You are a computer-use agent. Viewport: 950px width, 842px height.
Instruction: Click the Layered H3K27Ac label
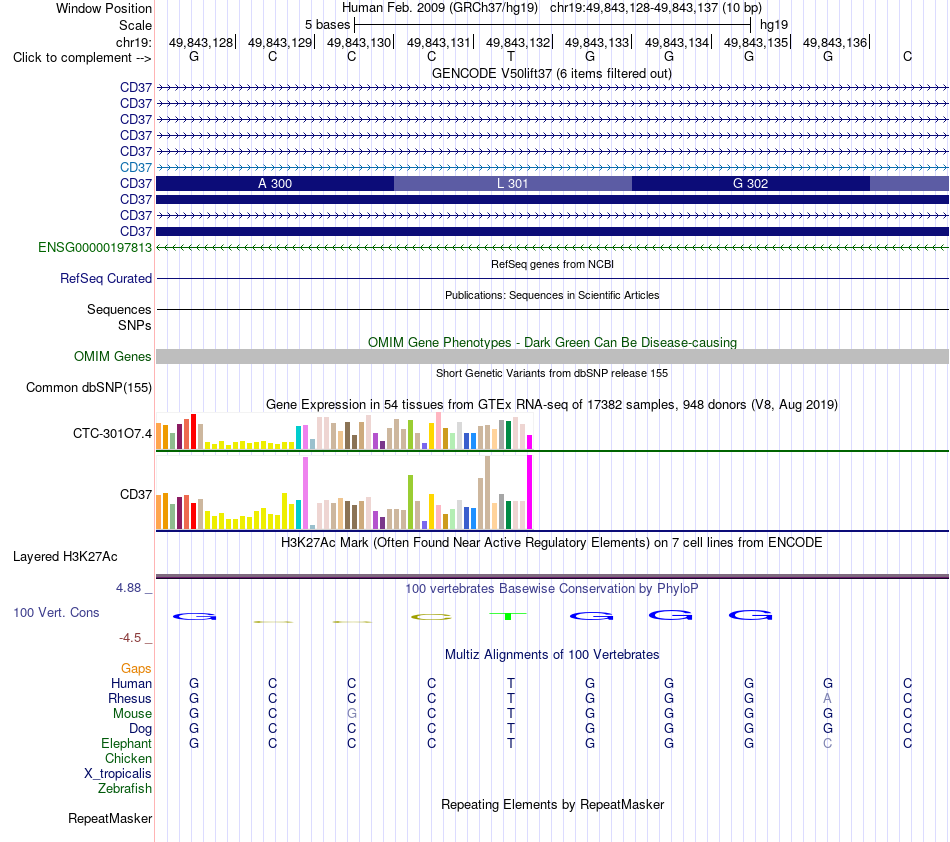pyautogui.click(x=65, y=556)
